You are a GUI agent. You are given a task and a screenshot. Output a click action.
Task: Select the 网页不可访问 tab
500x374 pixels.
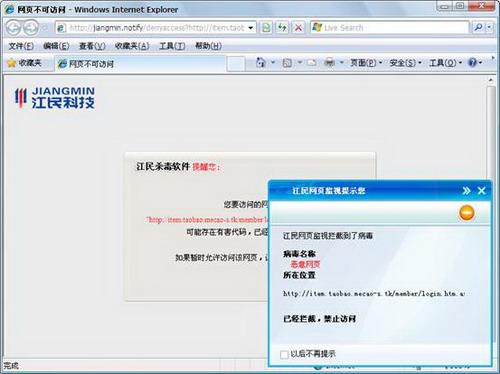(140, 63)
